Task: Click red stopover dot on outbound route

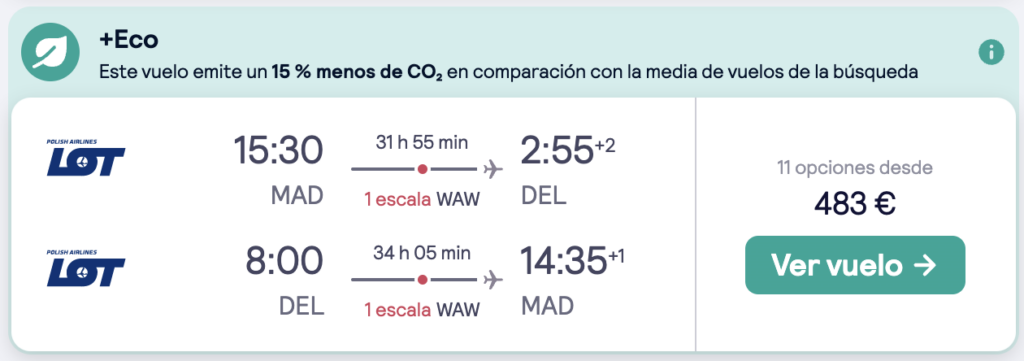Action: coord(423,170)
